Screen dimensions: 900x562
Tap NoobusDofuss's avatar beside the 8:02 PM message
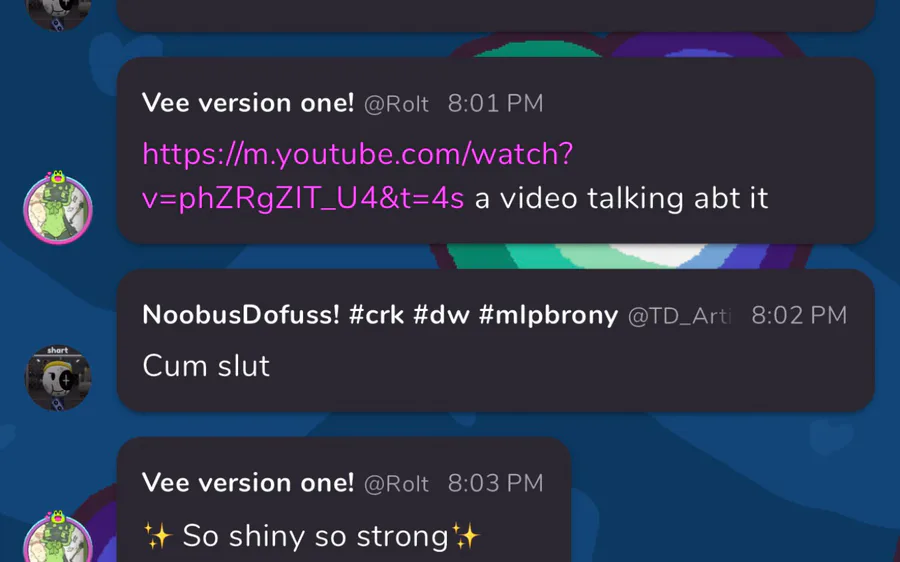(57, 377)
